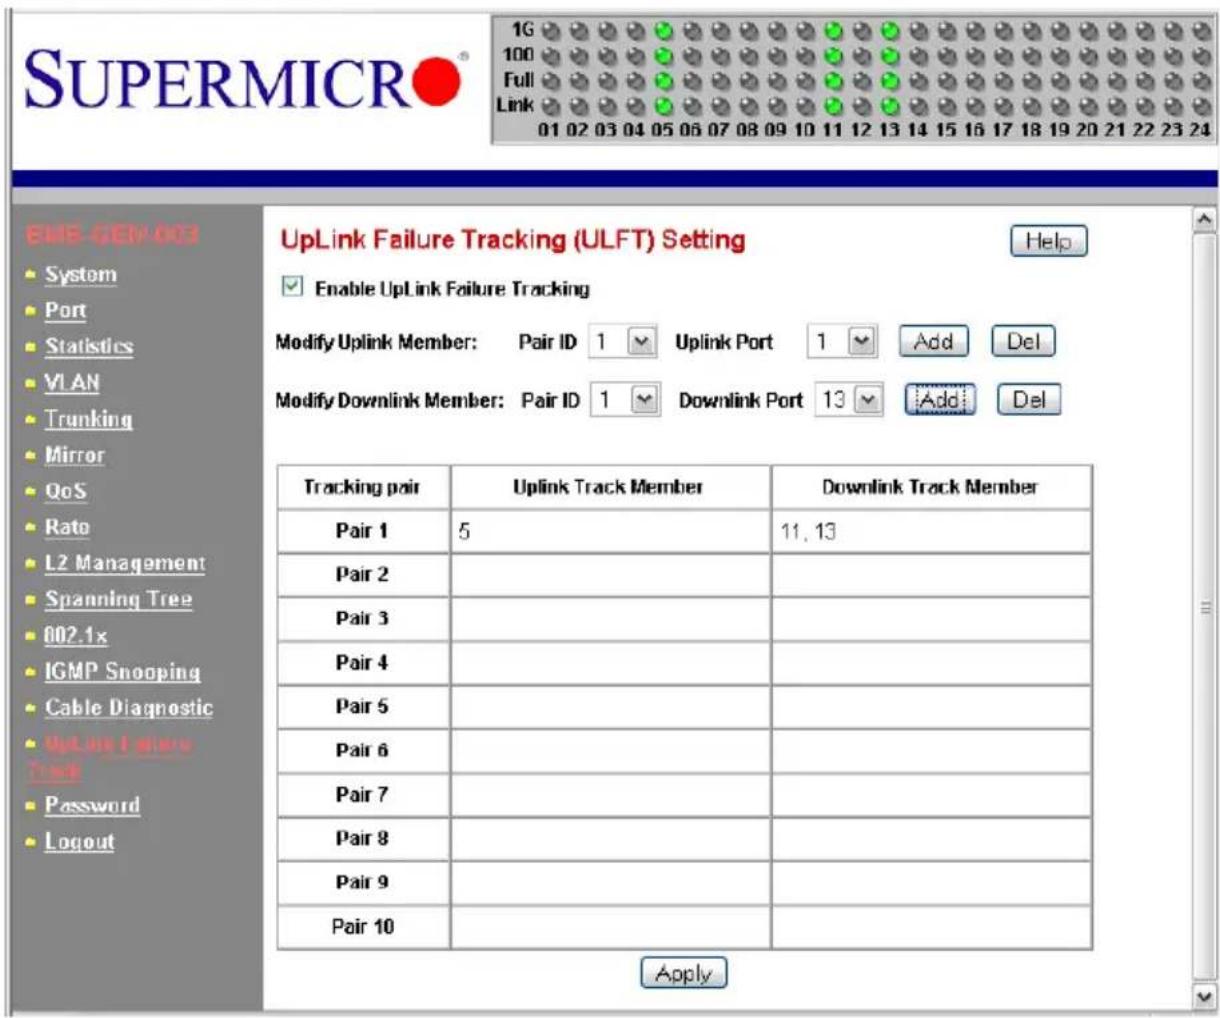Open Spanning Tree settings
This screenshot has width=1220, height=1018.
(118, 599)
